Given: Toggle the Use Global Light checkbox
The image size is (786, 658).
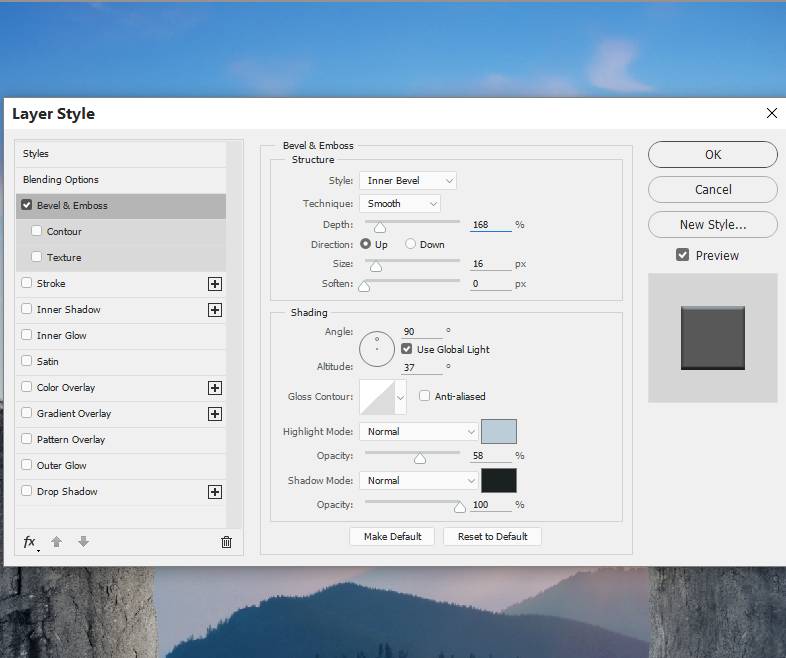Looking at the screenshot, I should point(407,349).
